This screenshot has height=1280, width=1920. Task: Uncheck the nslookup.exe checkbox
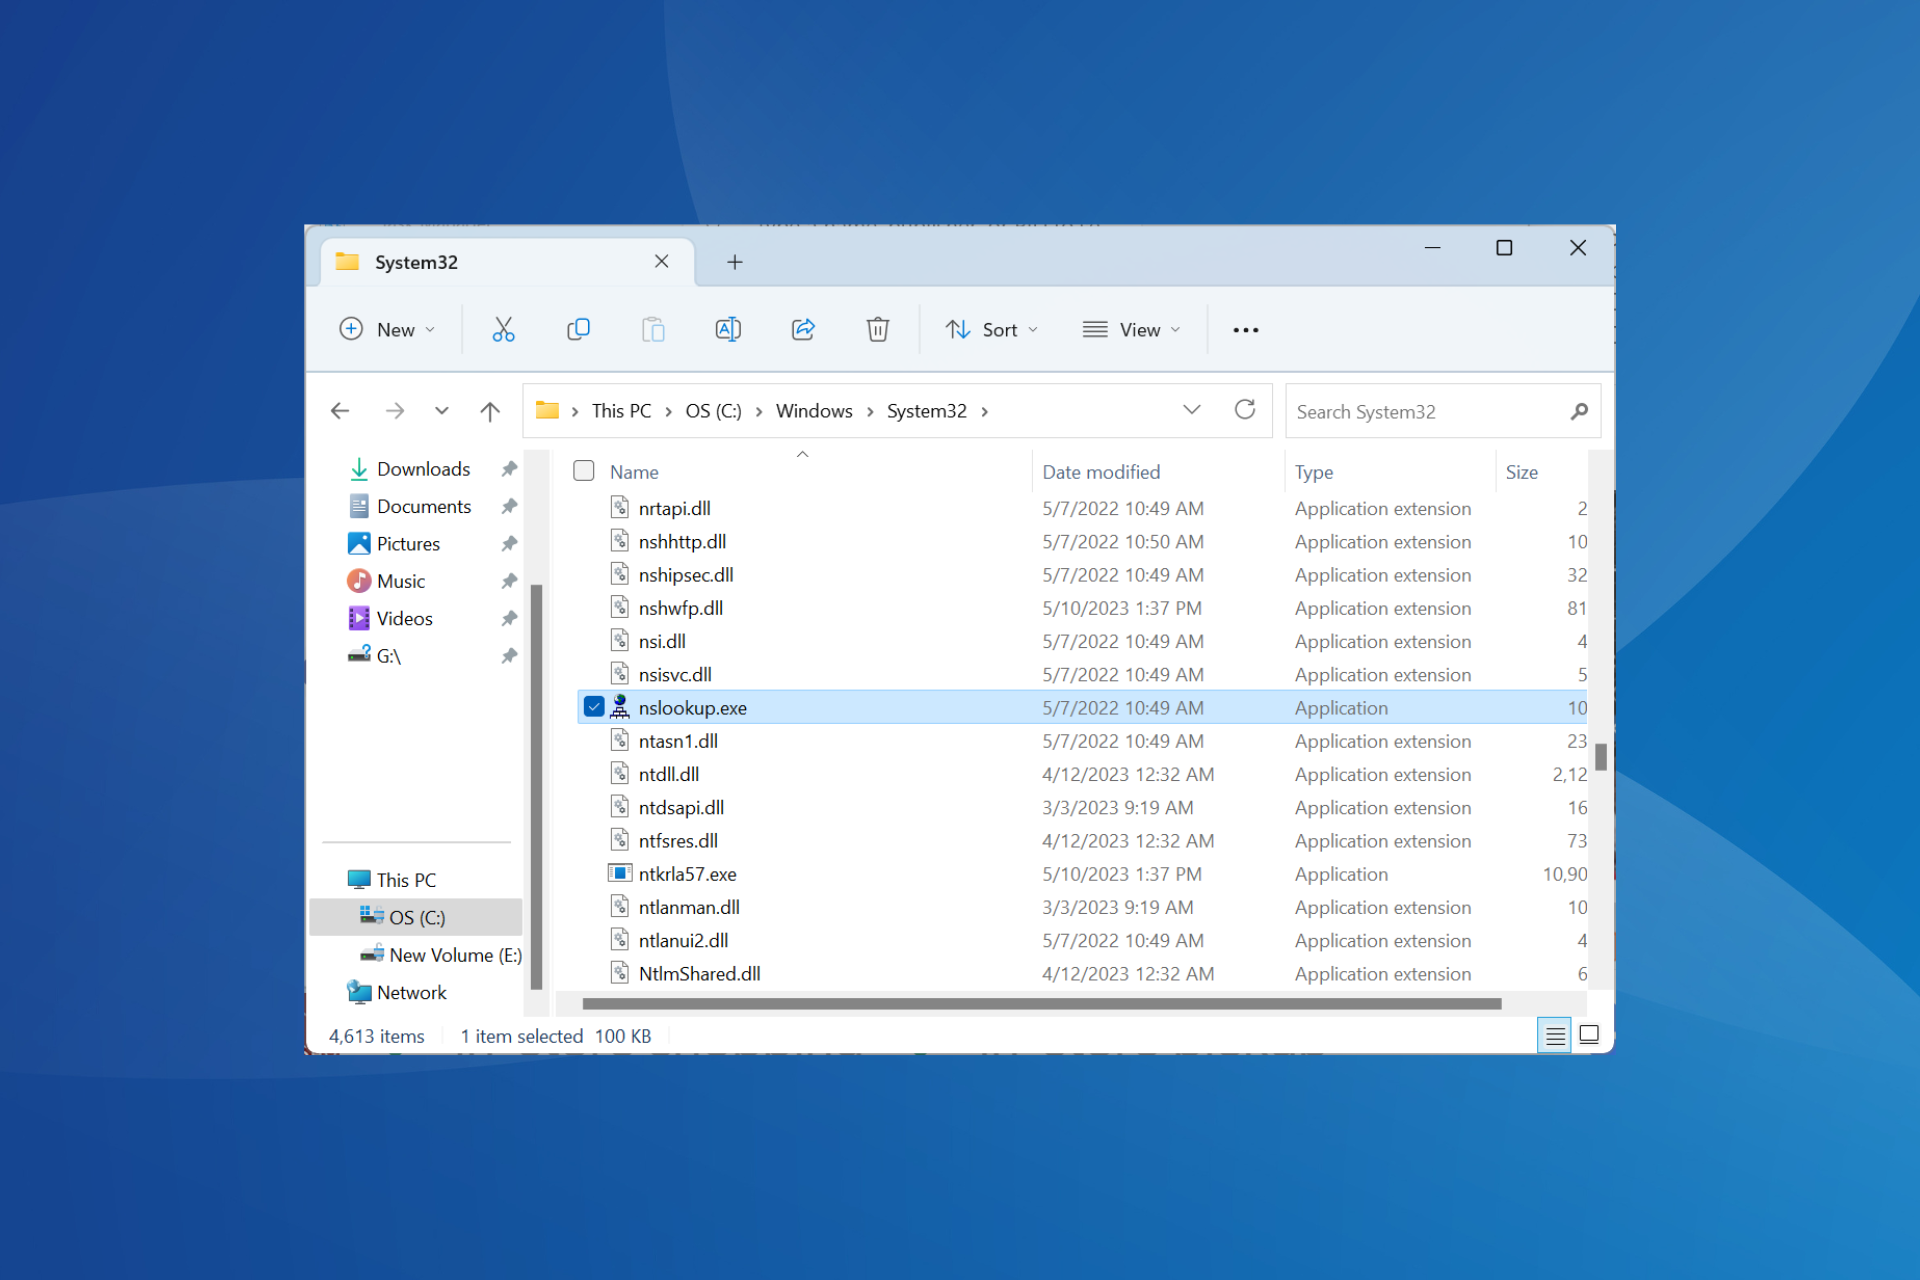click(x=594, y=707)
